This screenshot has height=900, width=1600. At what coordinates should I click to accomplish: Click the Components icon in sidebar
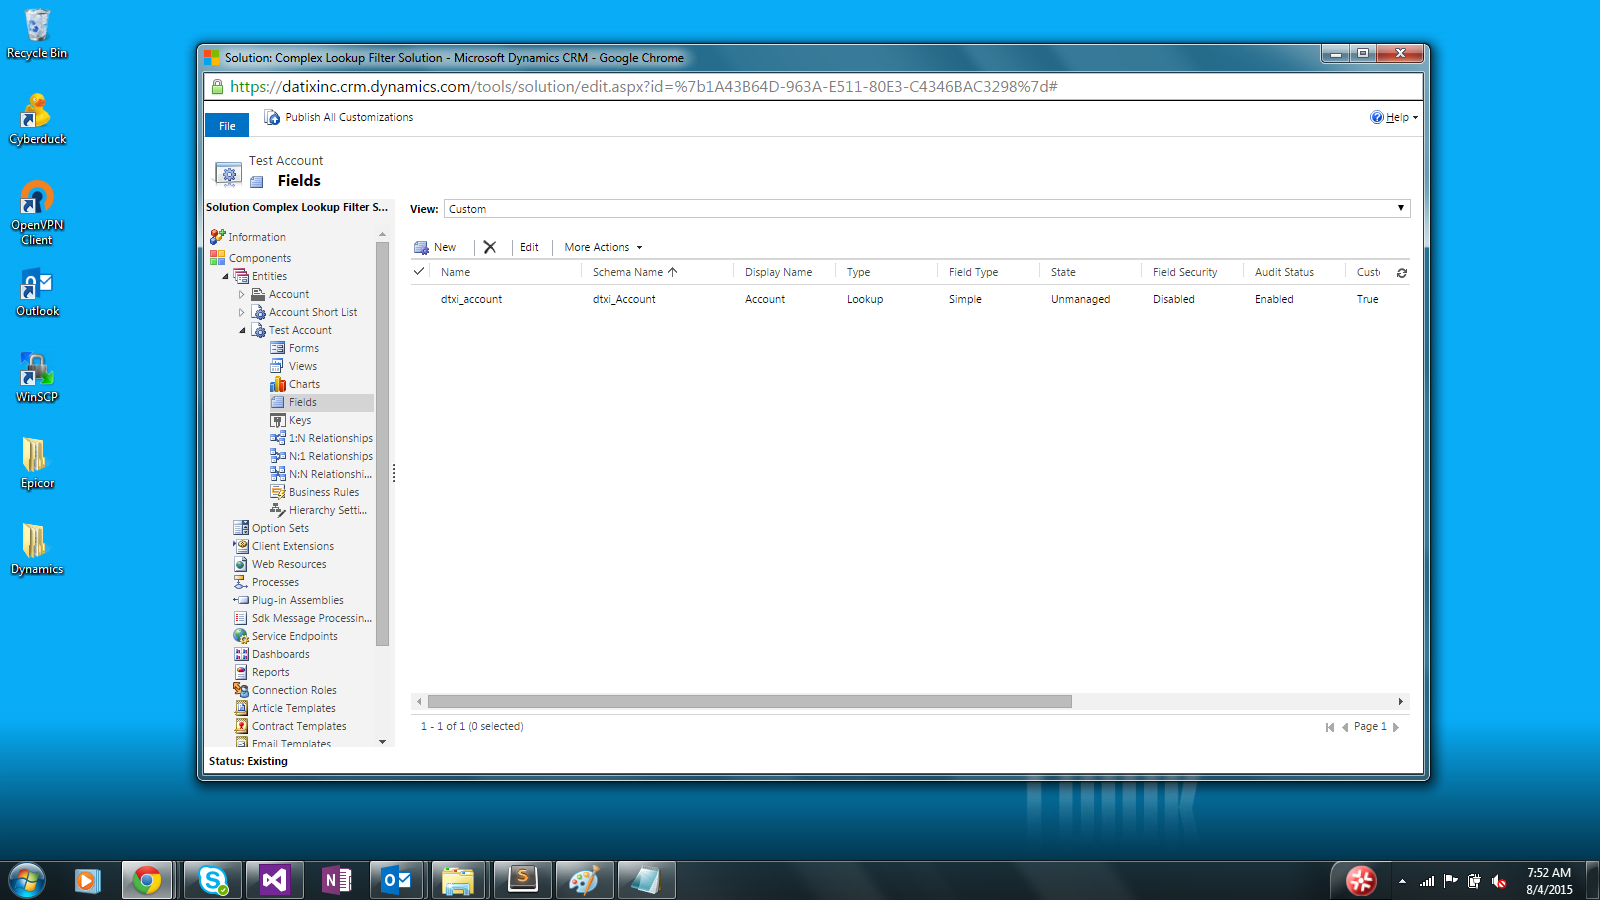(217, 258)
